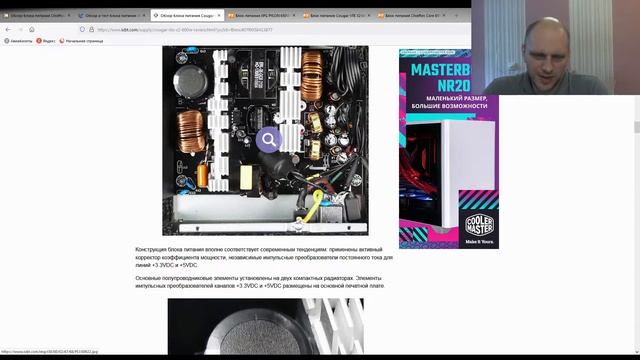Switch to the Обзор и тест блока питания tab
This screenshot has width=640, height=360.
(112, 16)
